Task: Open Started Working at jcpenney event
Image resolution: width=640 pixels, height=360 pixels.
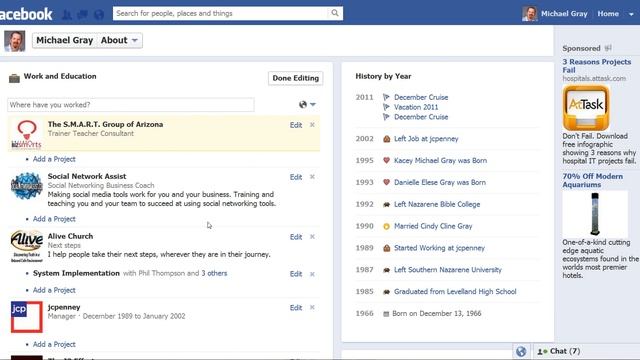Action: [x=439, y=248]
